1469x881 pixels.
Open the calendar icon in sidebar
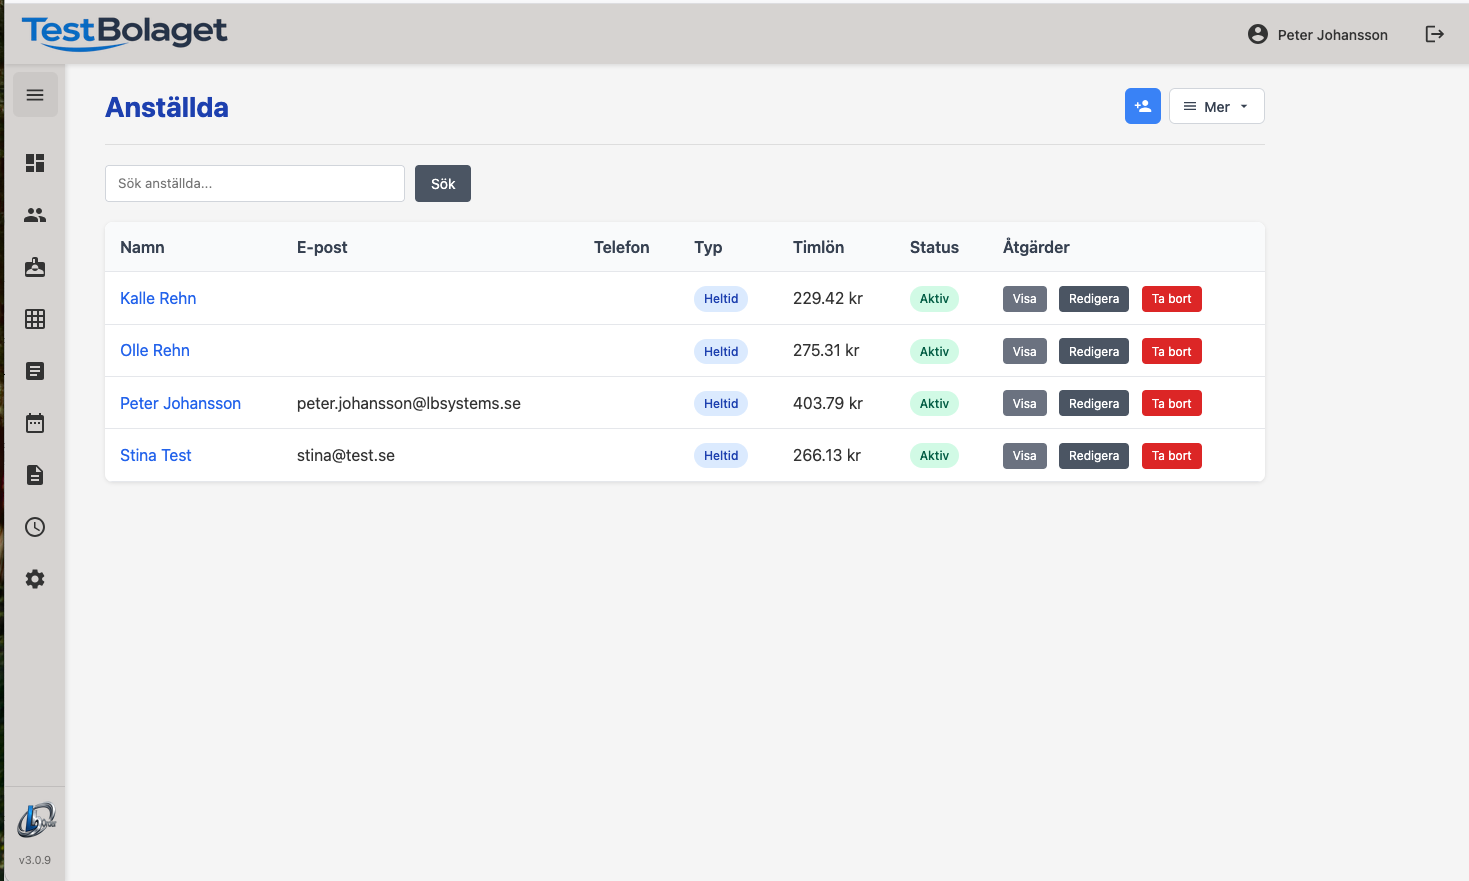point(35,423)
